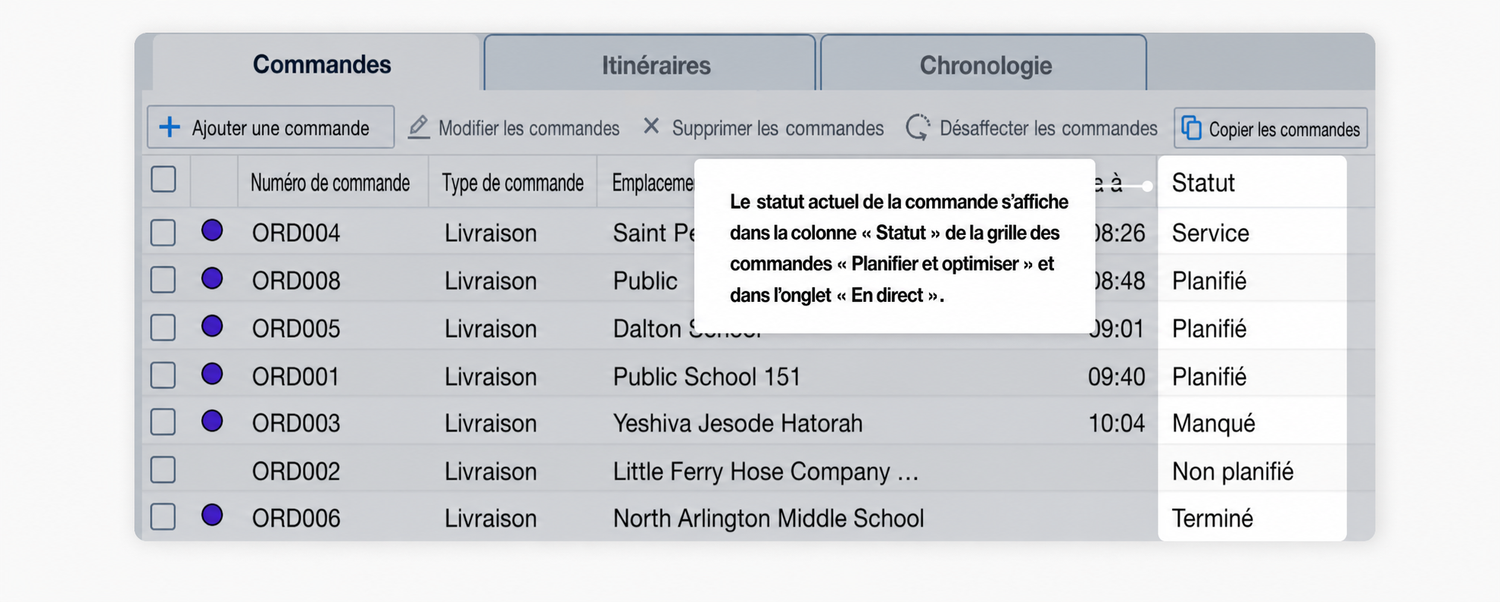Check the box for order ORD008
The height and width of the screenshot is (602, 1500).
(163, 280)
